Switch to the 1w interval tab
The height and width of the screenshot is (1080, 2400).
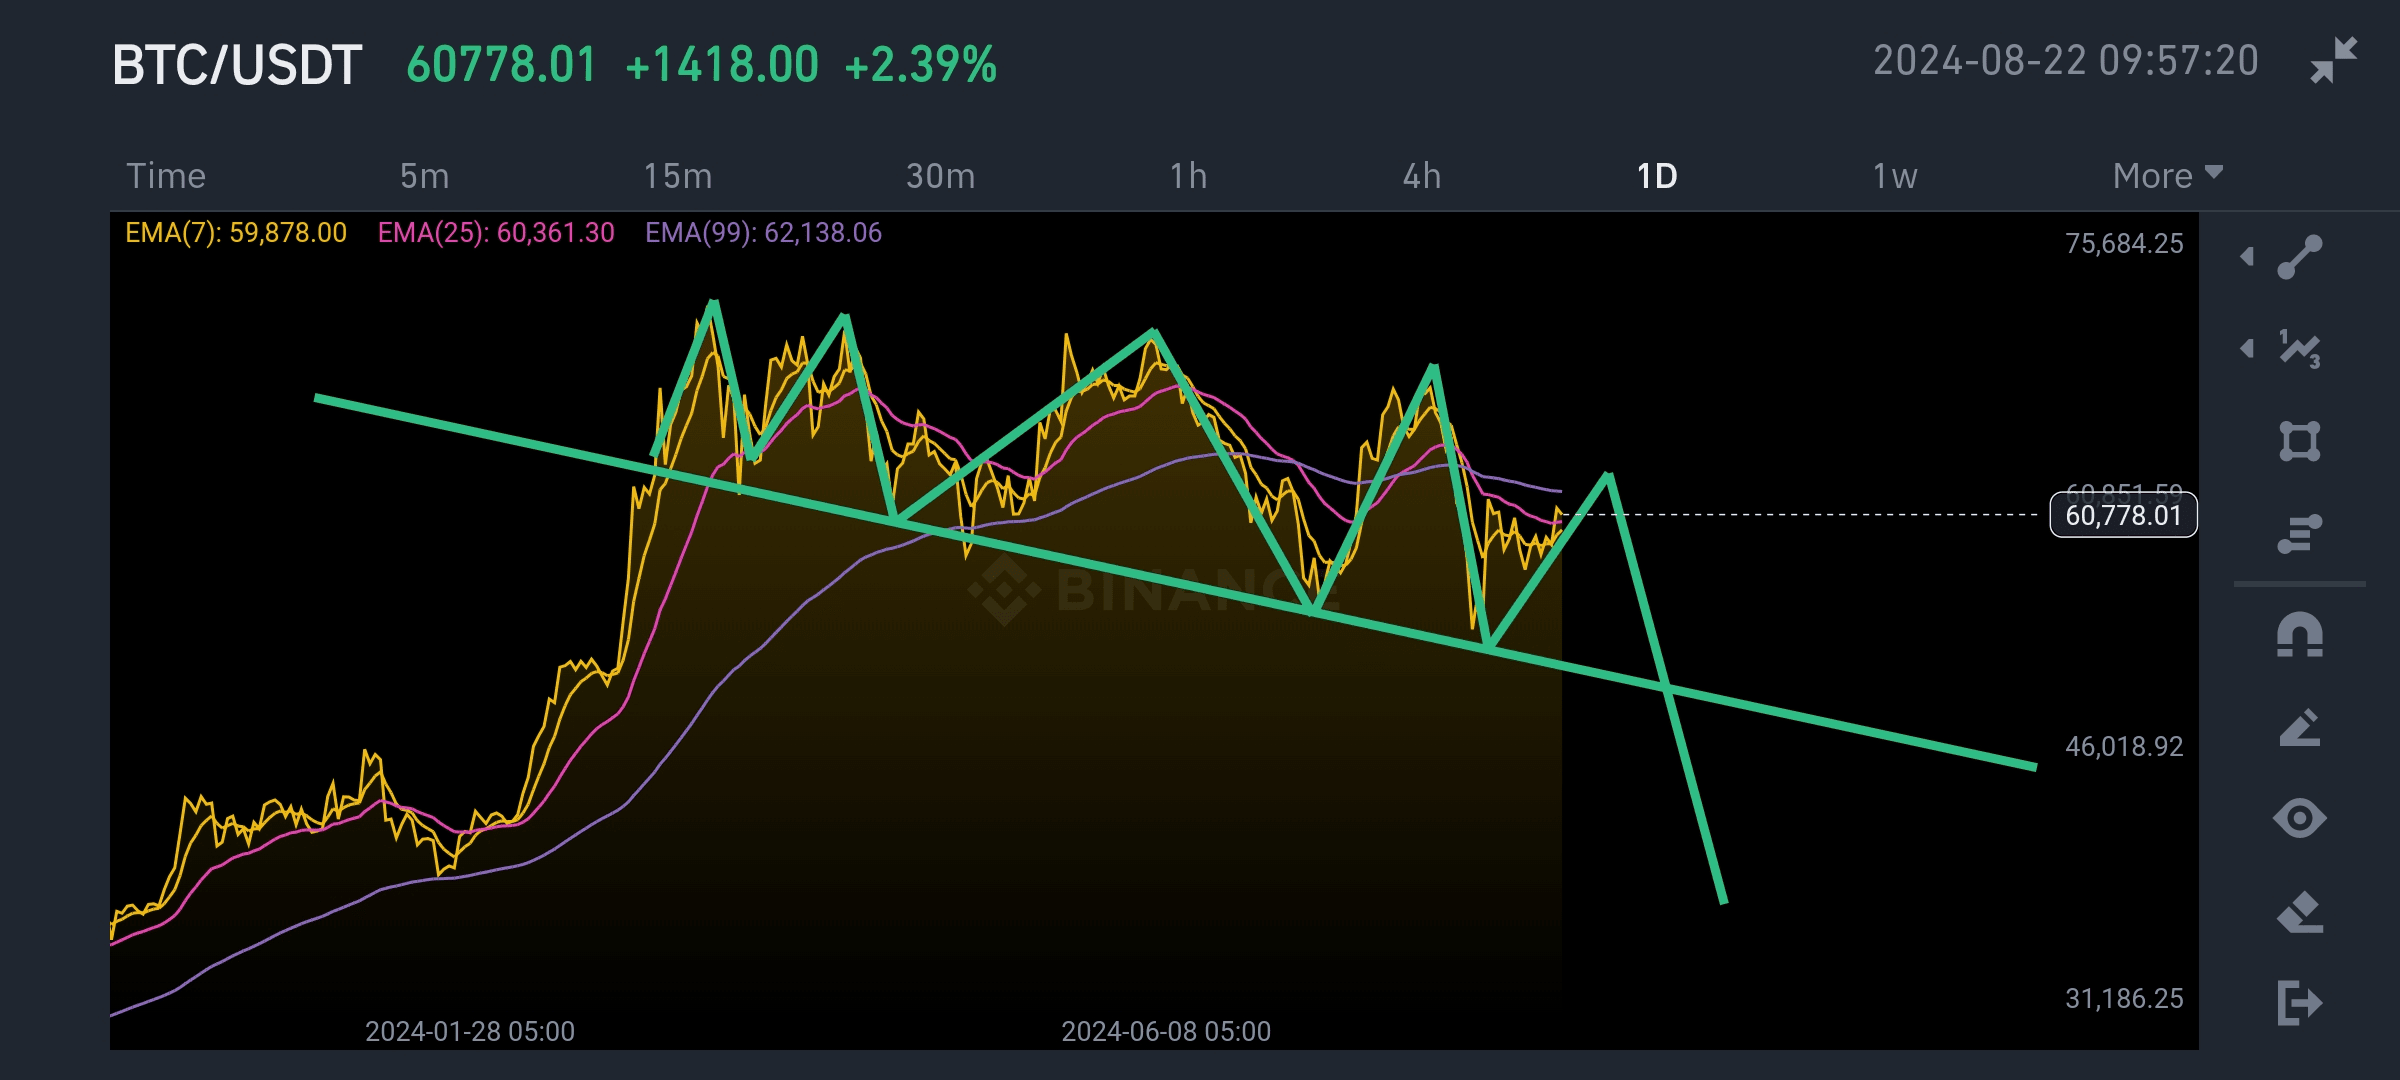click(1894, 176)
